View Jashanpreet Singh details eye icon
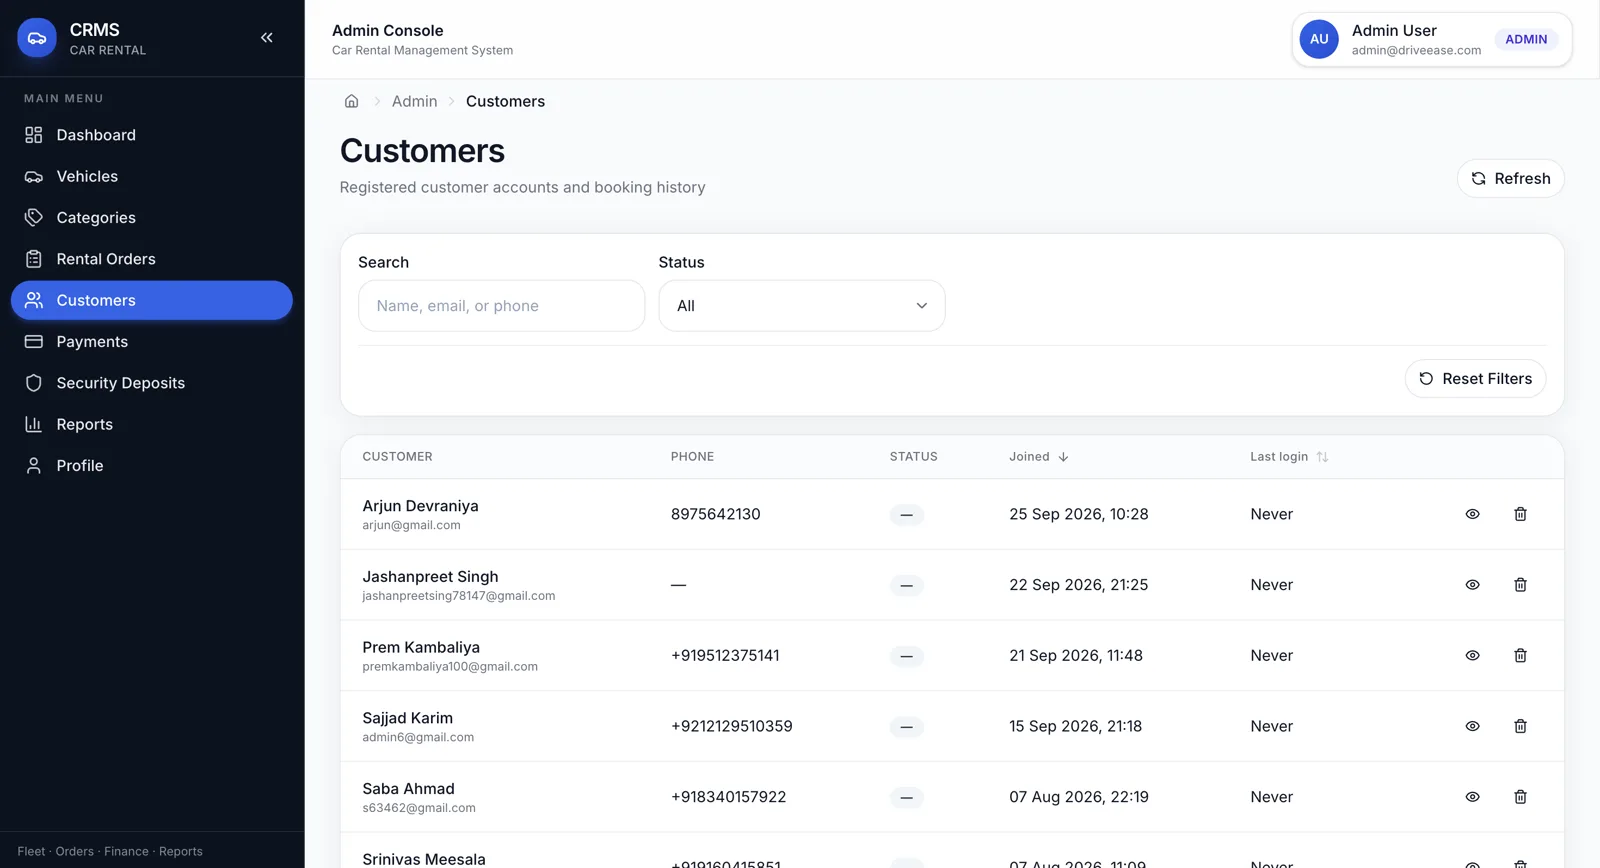 1472,585
